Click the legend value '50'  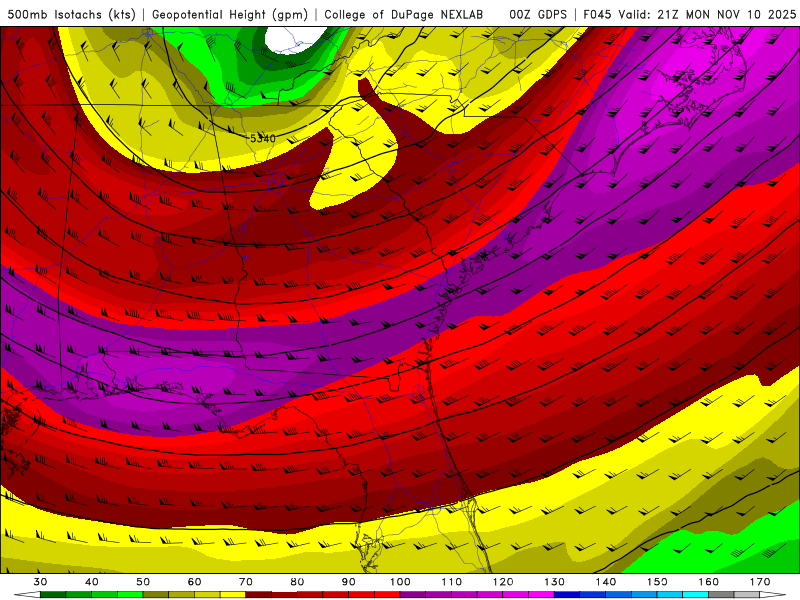click(x=143, y=582)
